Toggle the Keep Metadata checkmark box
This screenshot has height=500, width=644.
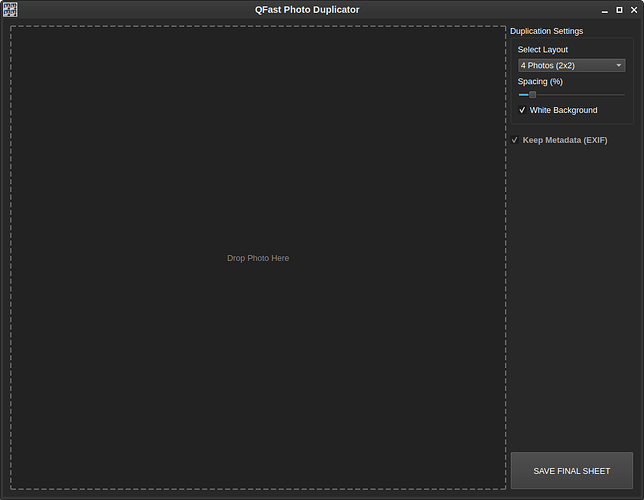pos(515,140)
